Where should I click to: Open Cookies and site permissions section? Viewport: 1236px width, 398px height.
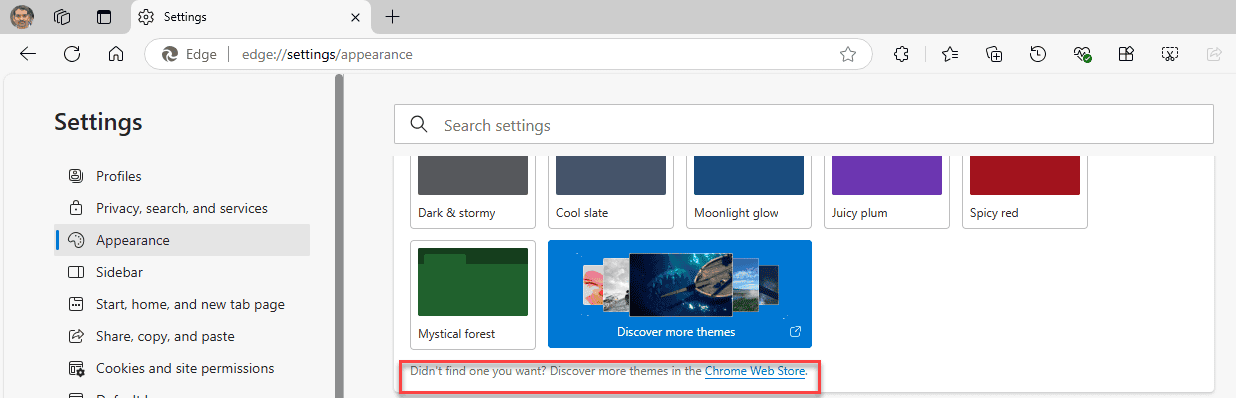click(x=182, y=368)
